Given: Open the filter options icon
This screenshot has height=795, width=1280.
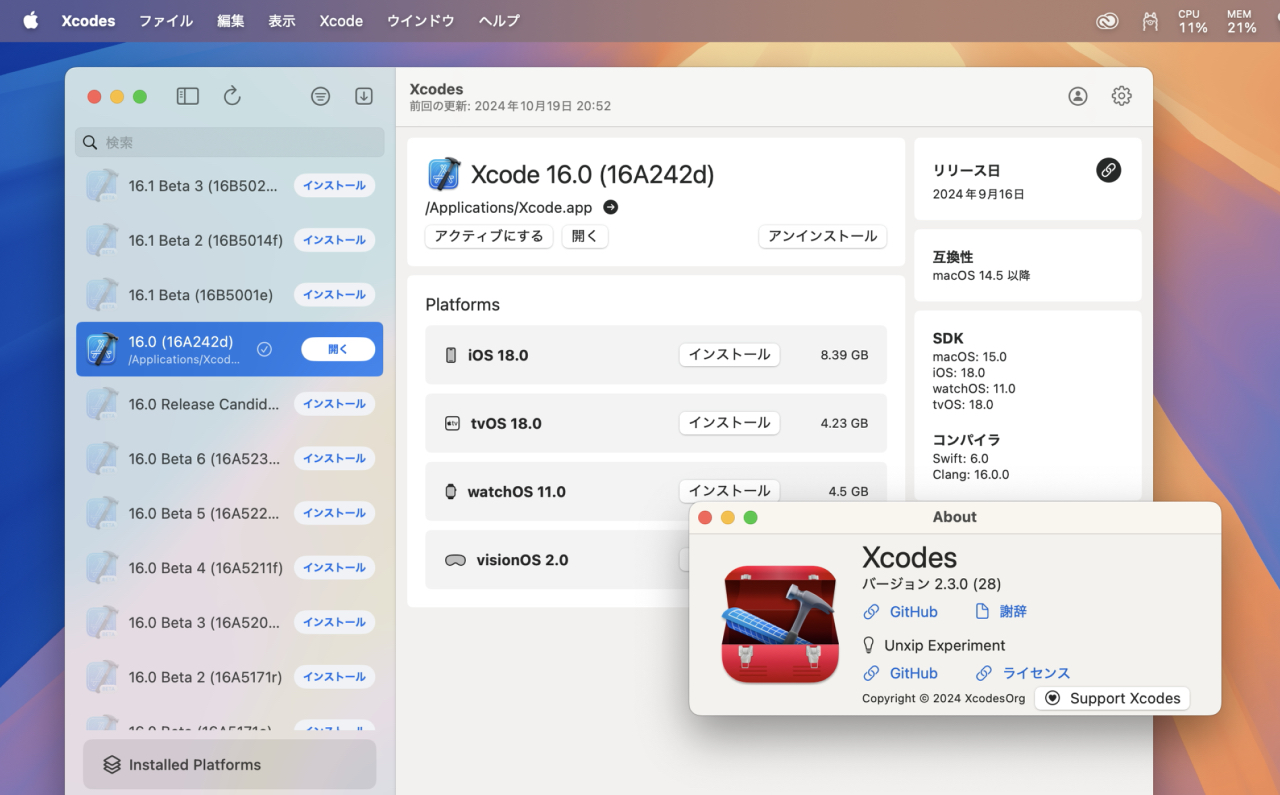Looking at the screenshot, I should tap(320, 96).
